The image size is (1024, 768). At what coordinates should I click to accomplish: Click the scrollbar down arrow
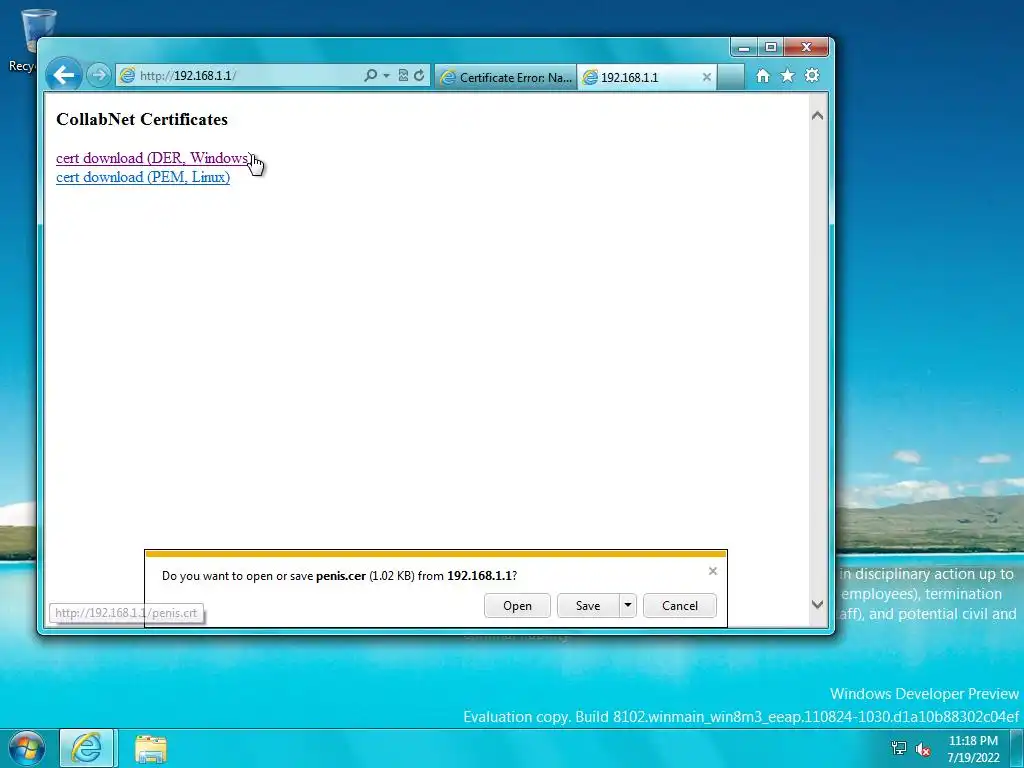coord(817,605)
